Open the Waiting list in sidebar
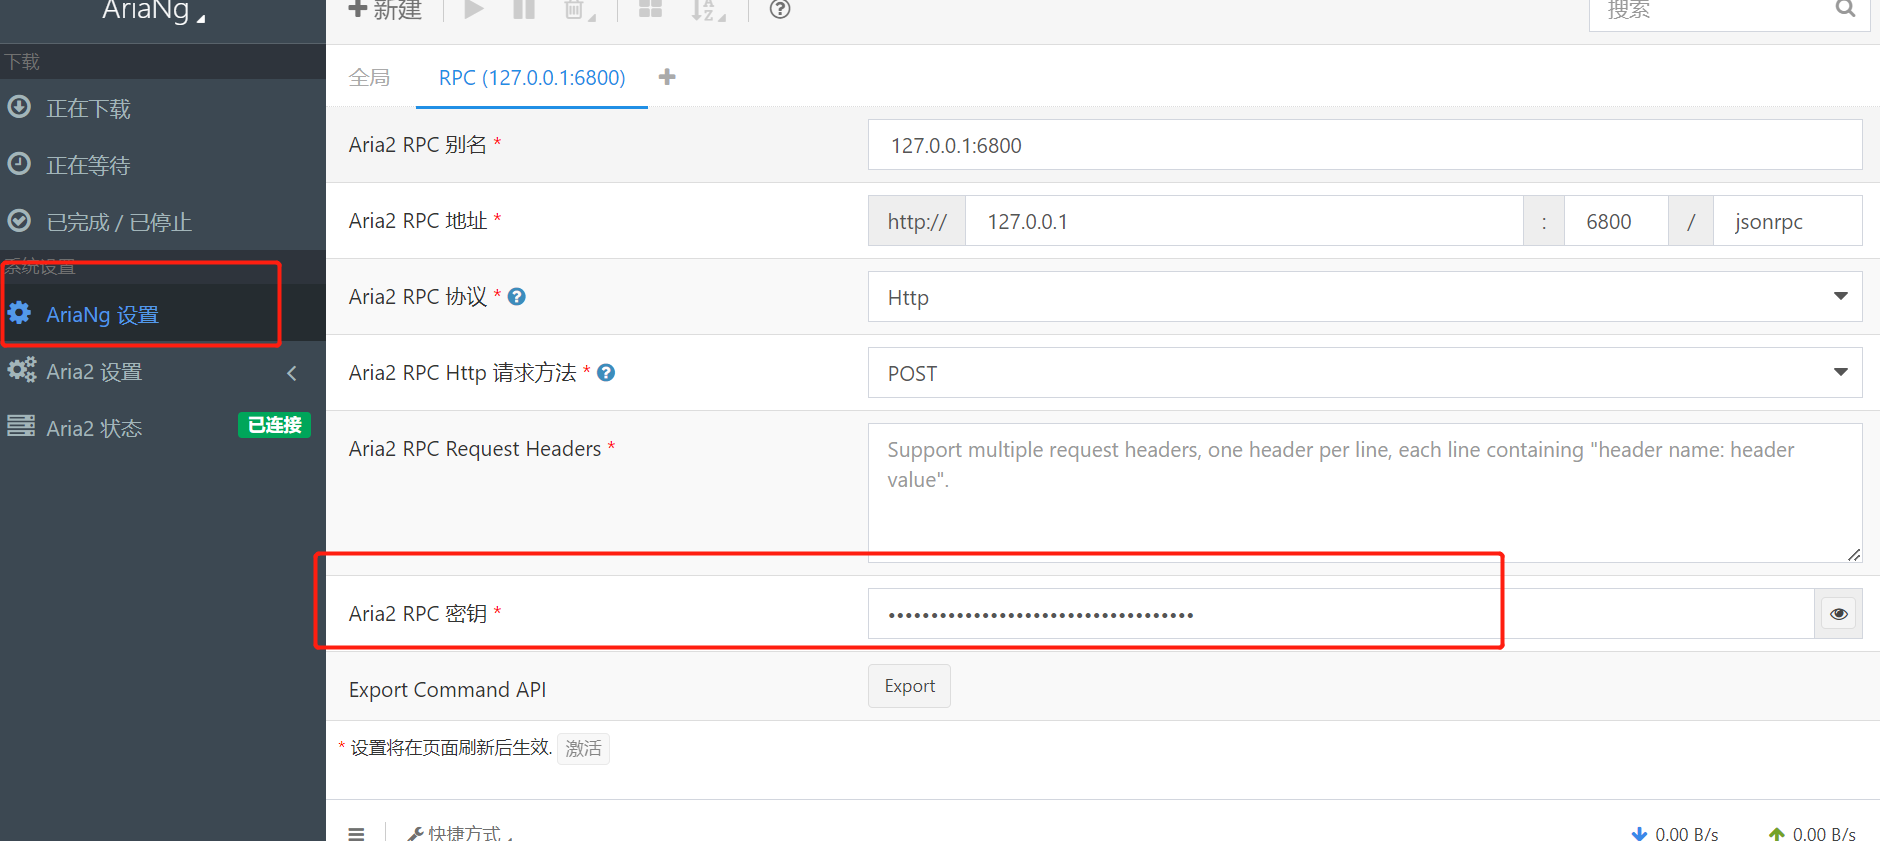Image resolution: width=1880 pixels, height=841 pixels. (x=163, y=165)
